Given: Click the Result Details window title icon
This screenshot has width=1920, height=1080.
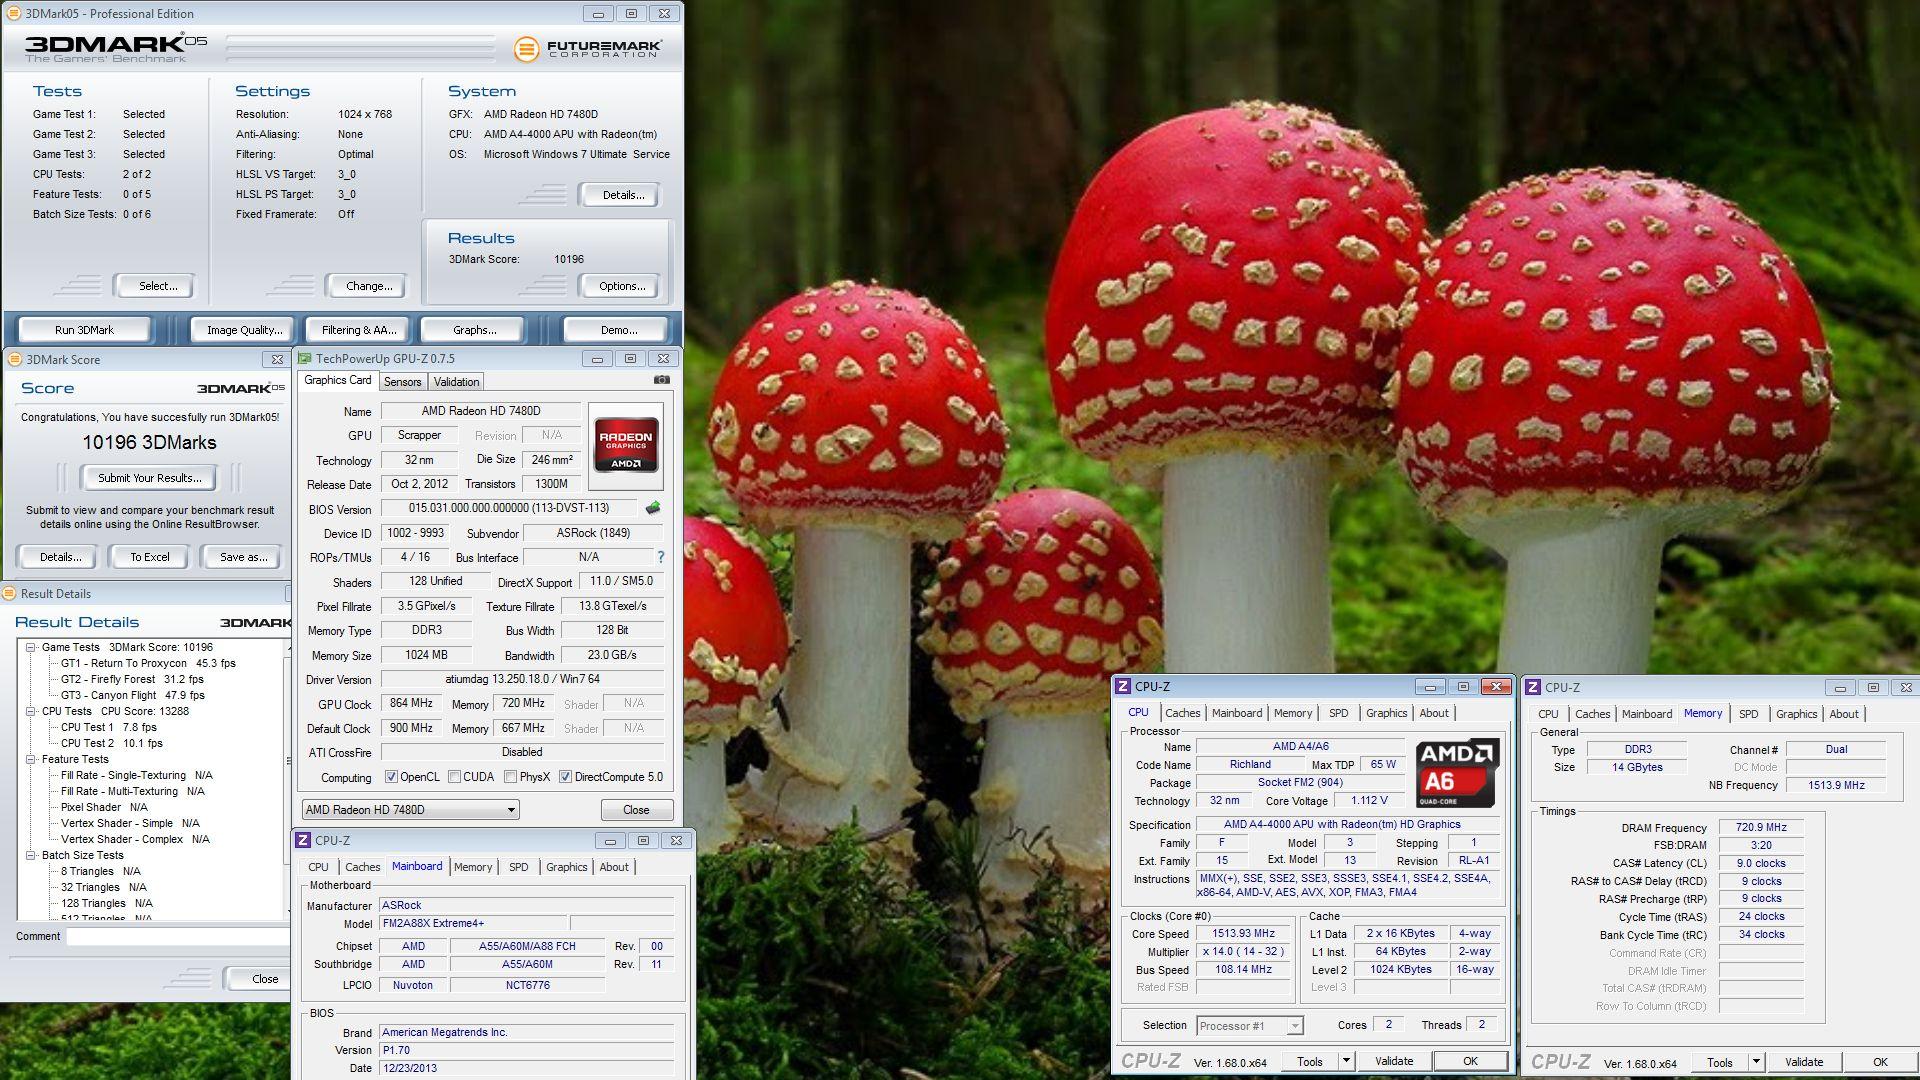Looking at the screenshot, I should (10, 593).
